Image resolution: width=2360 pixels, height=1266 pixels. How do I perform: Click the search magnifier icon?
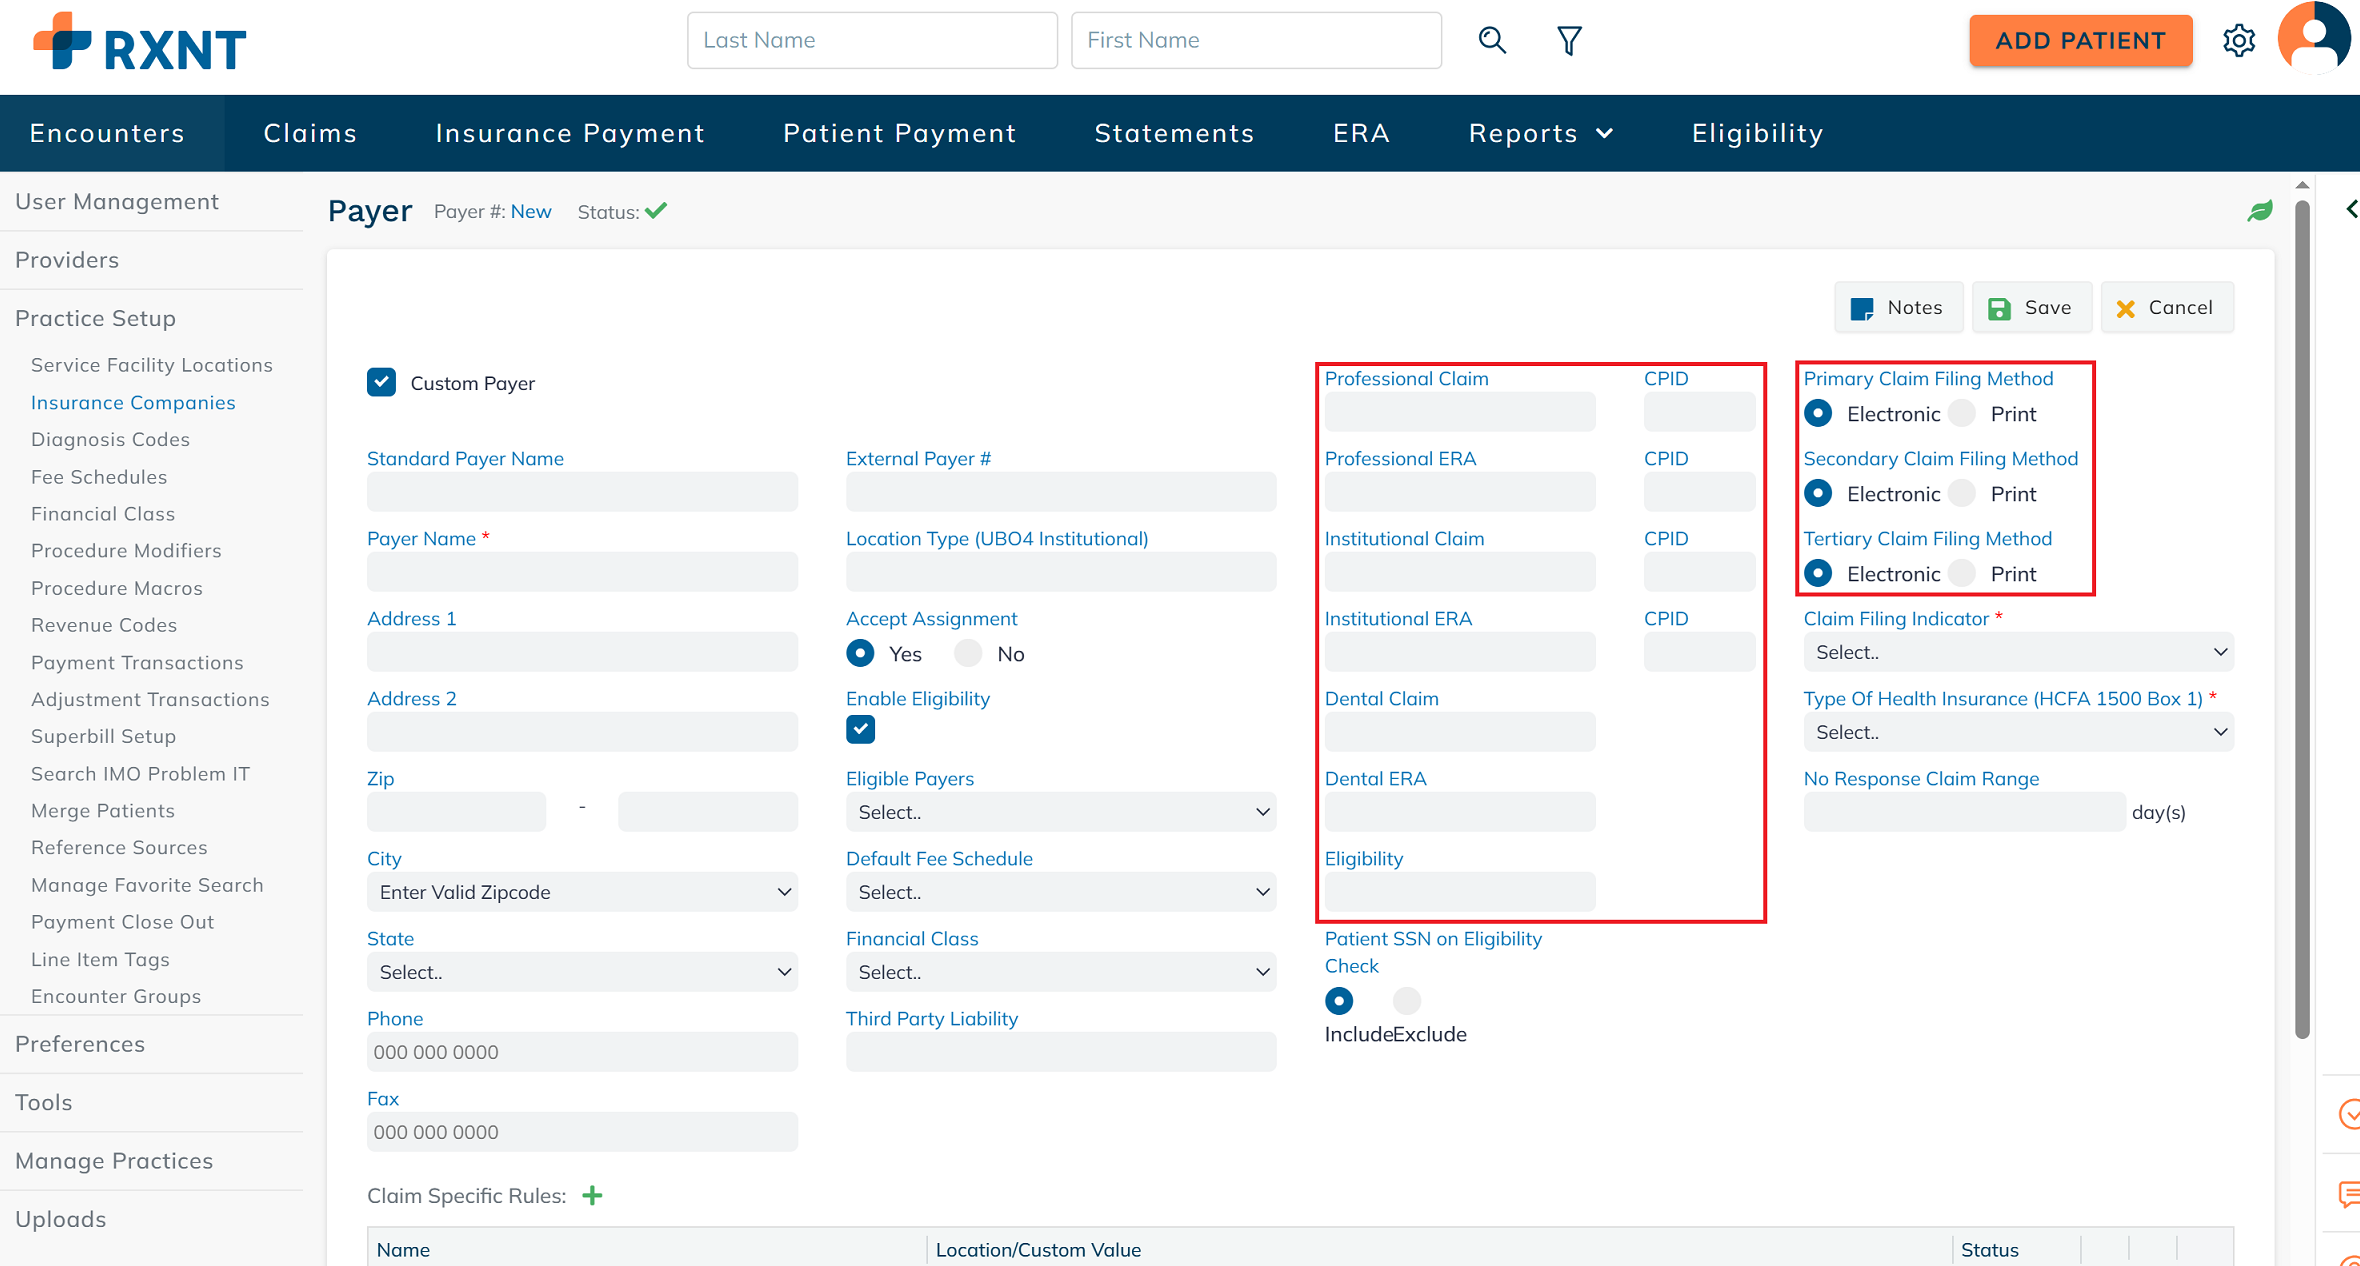pyautogui.click(x=1492, y=40)
